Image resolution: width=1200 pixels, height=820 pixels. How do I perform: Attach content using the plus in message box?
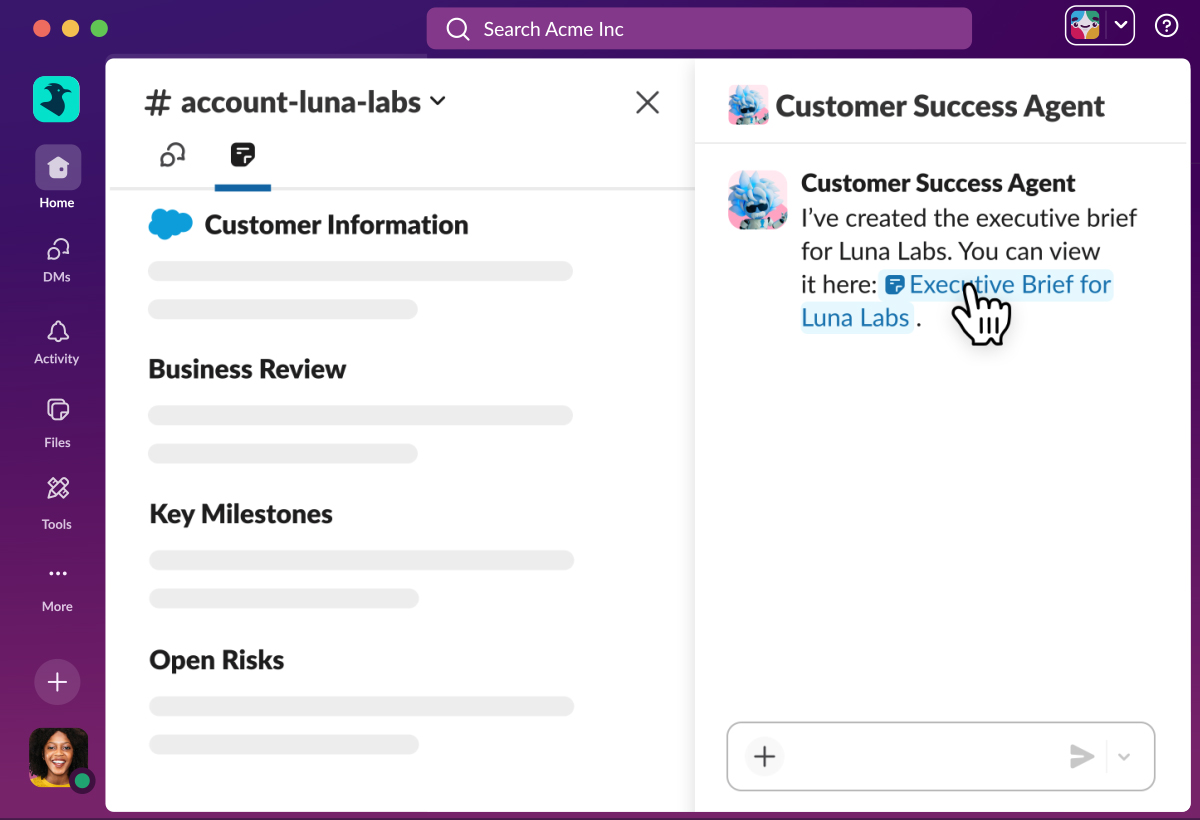tap(763, 757)
